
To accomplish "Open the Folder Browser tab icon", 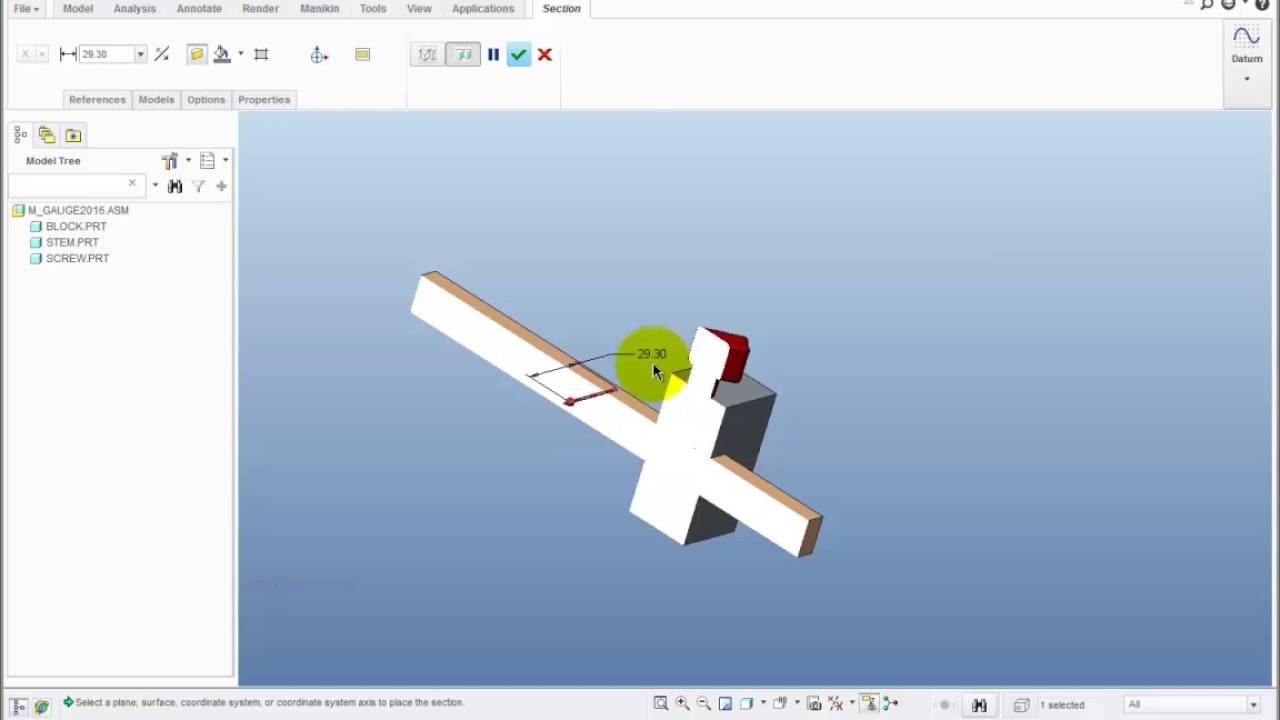I will coord(73,135).
